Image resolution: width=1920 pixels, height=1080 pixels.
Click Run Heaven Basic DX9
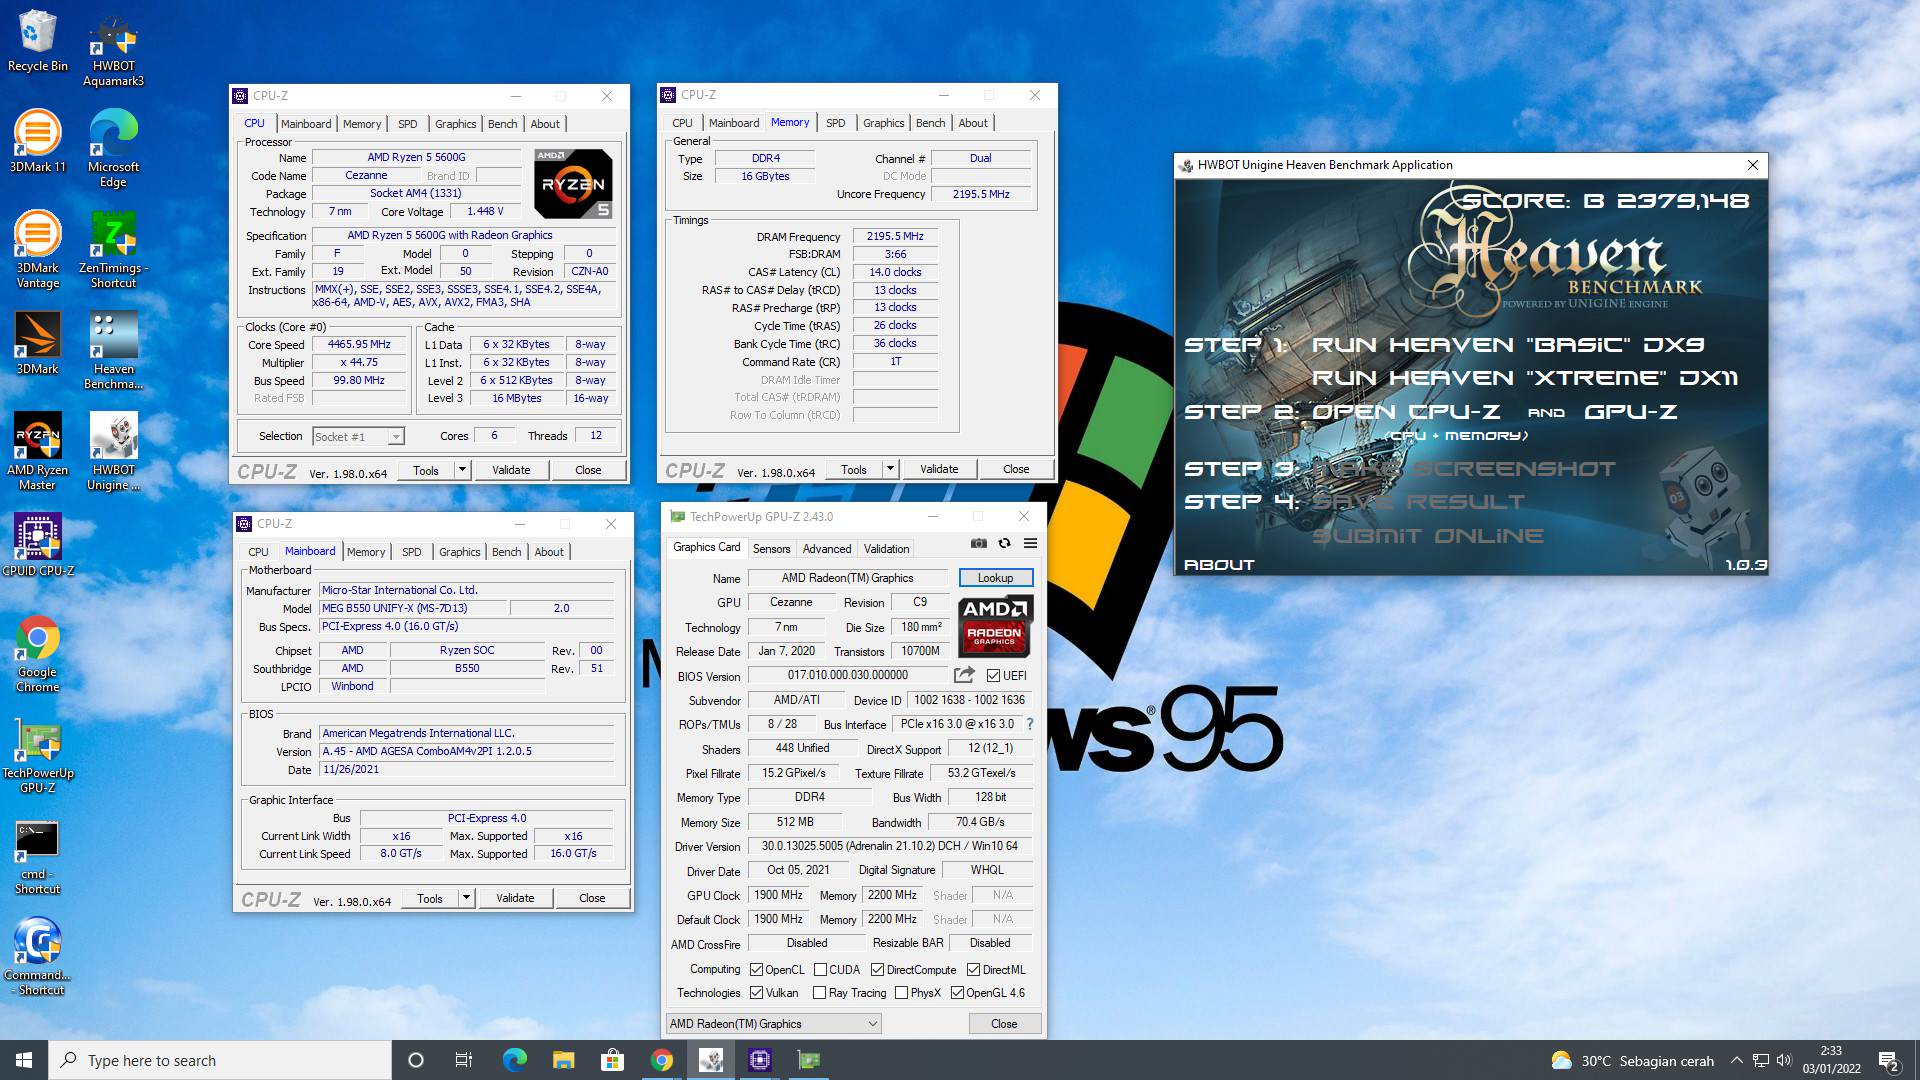pos(1508,344)
